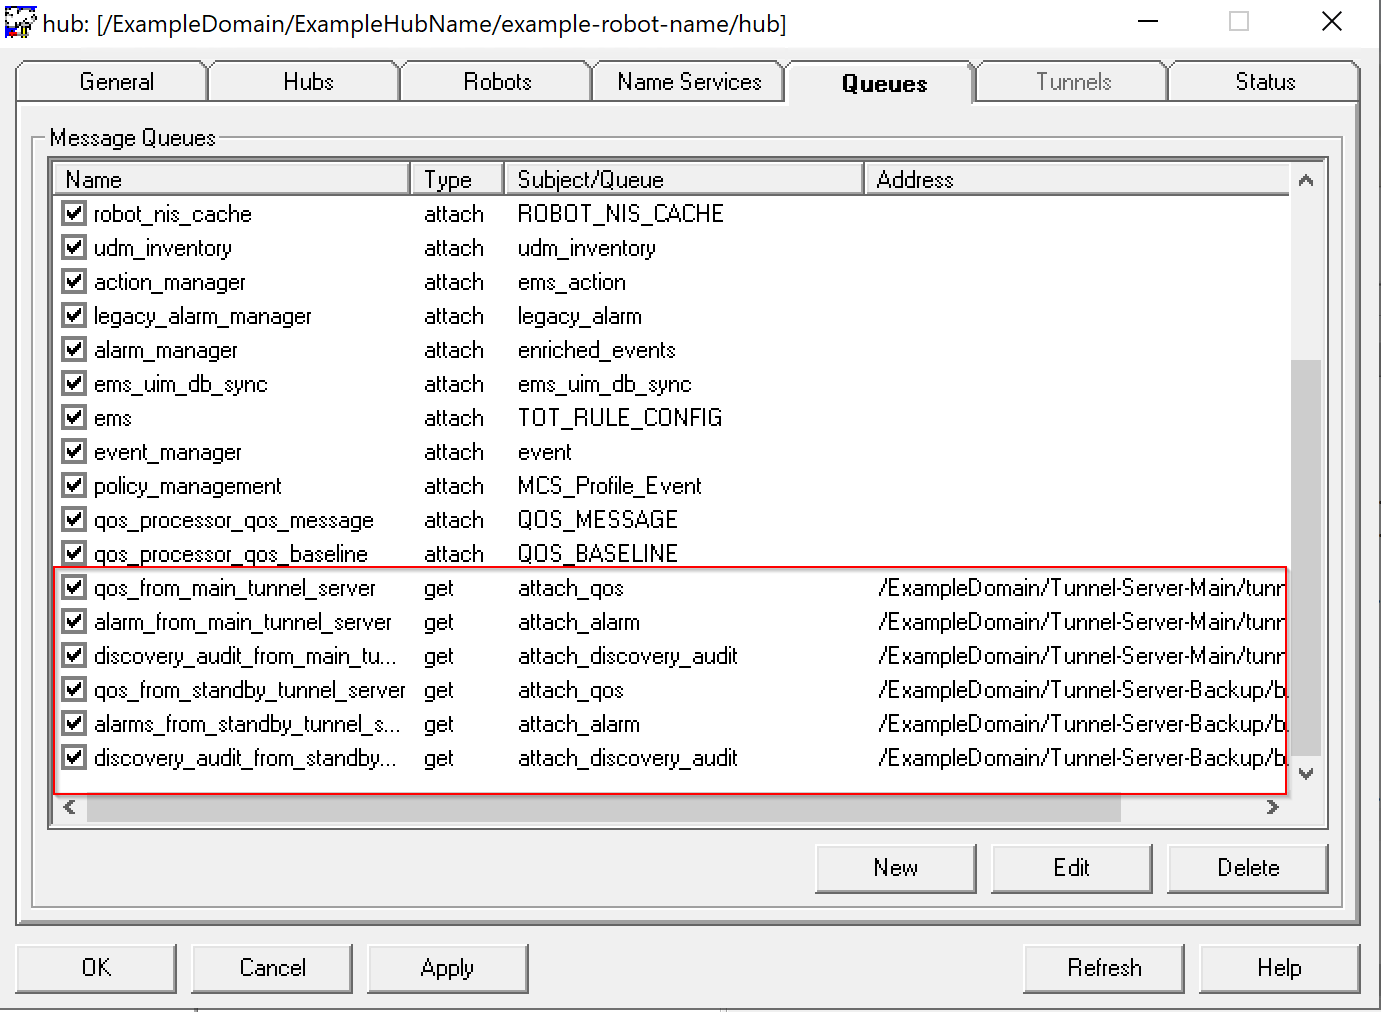Image resolution: width=1381 pixels, height=1012 pixels.
Task: Close the hub configuration window
Action: point(1332,21)
